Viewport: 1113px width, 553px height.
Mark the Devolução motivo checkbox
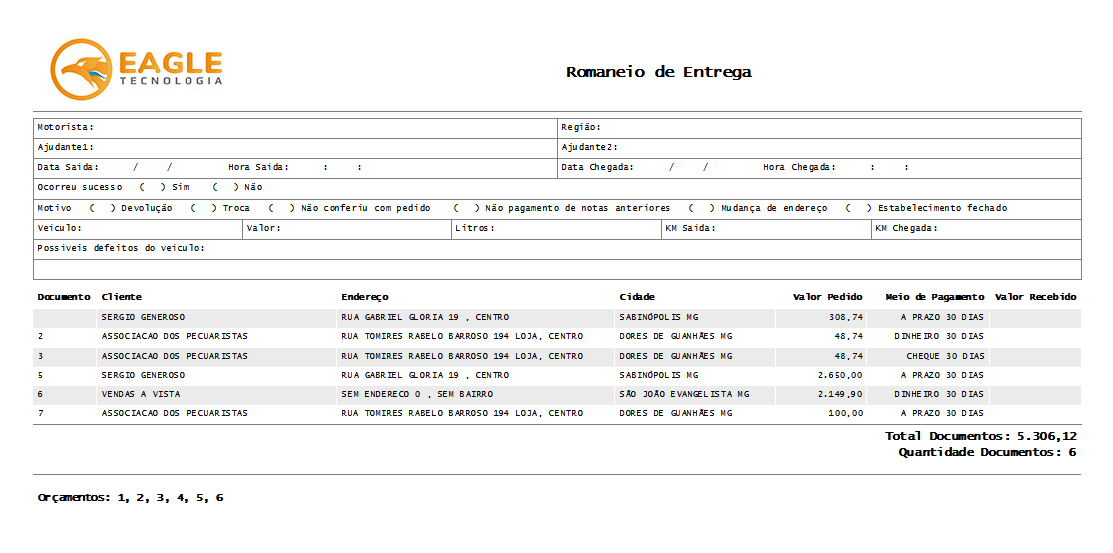[101, 208]
